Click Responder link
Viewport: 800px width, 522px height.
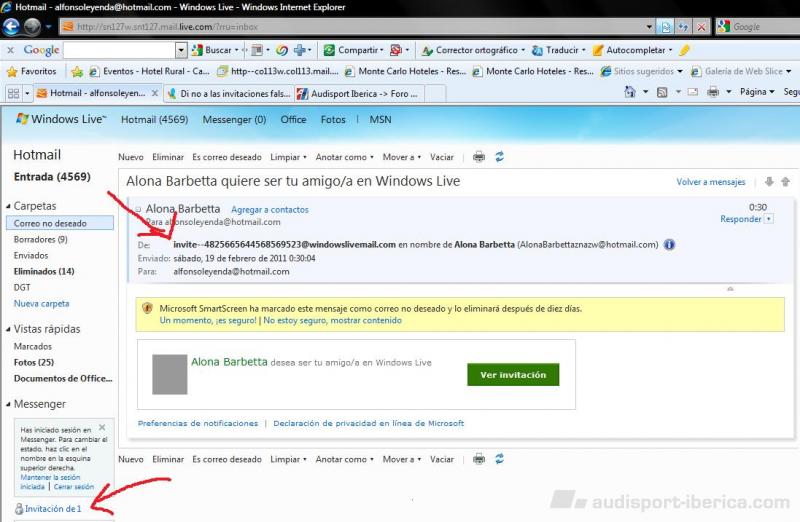click(x=740, y=219)
